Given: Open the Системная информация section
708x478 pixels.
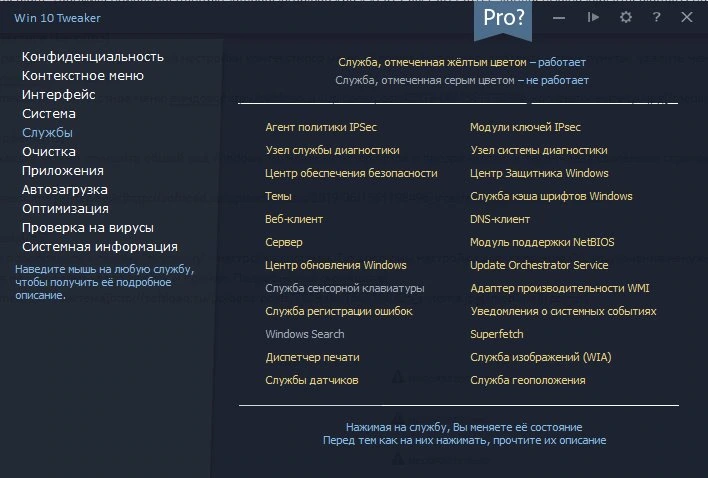Looking at the screenshot, I should pyautogui.click(x=100, y=246).
